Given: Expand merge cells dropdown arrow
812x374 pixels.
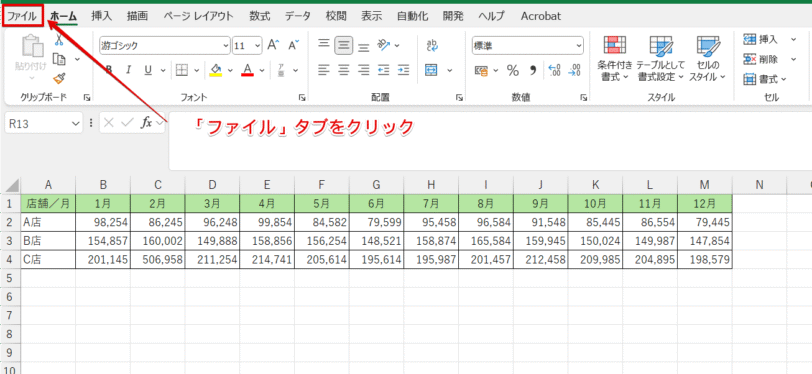Looking at the screenshot, I should point(449,70).
